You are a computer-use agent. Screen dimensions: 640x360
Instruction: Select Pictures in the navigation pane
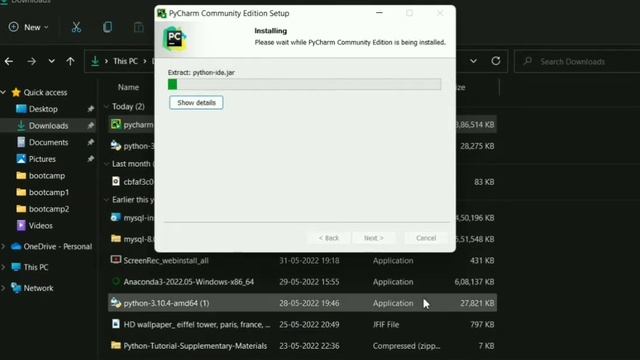pyautogui.click(x=42, y=159)
